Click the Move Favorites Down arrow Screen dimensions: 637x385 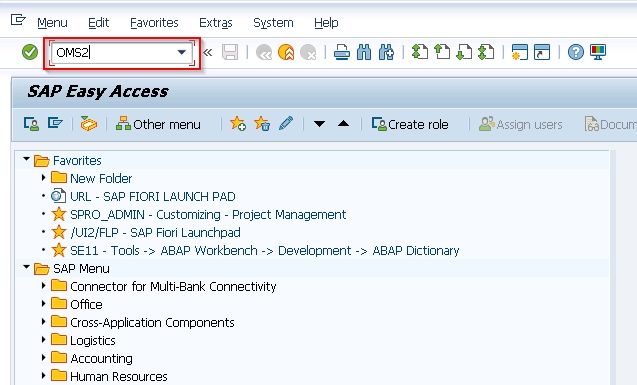click(319, 123)
